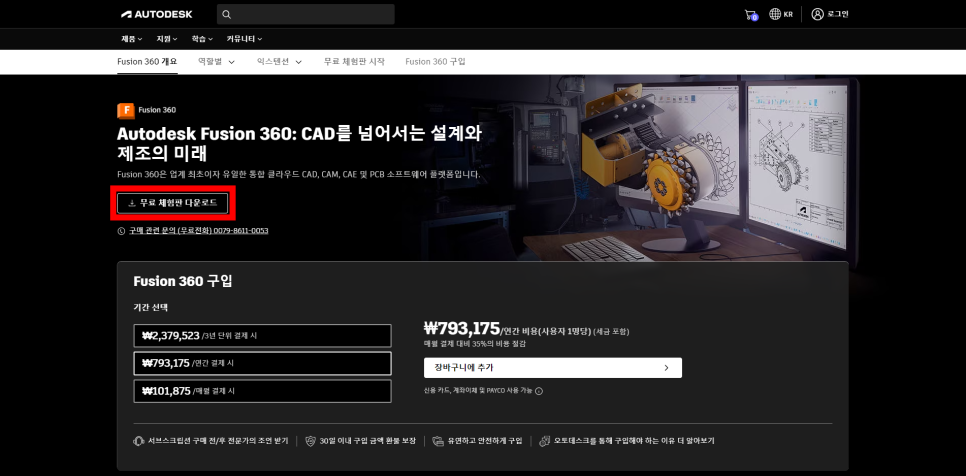Open the 커뮤니티 dropdown menu
This screenshot has height=476, width=966.
coord(244,39)
